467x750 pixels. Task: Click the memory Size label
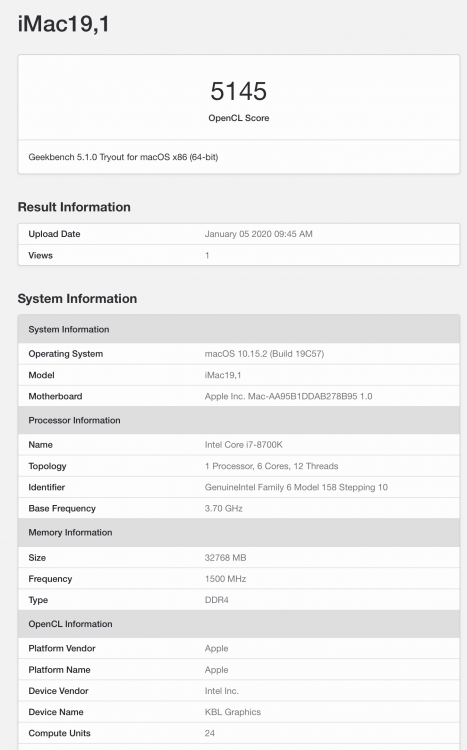(37, 558)
